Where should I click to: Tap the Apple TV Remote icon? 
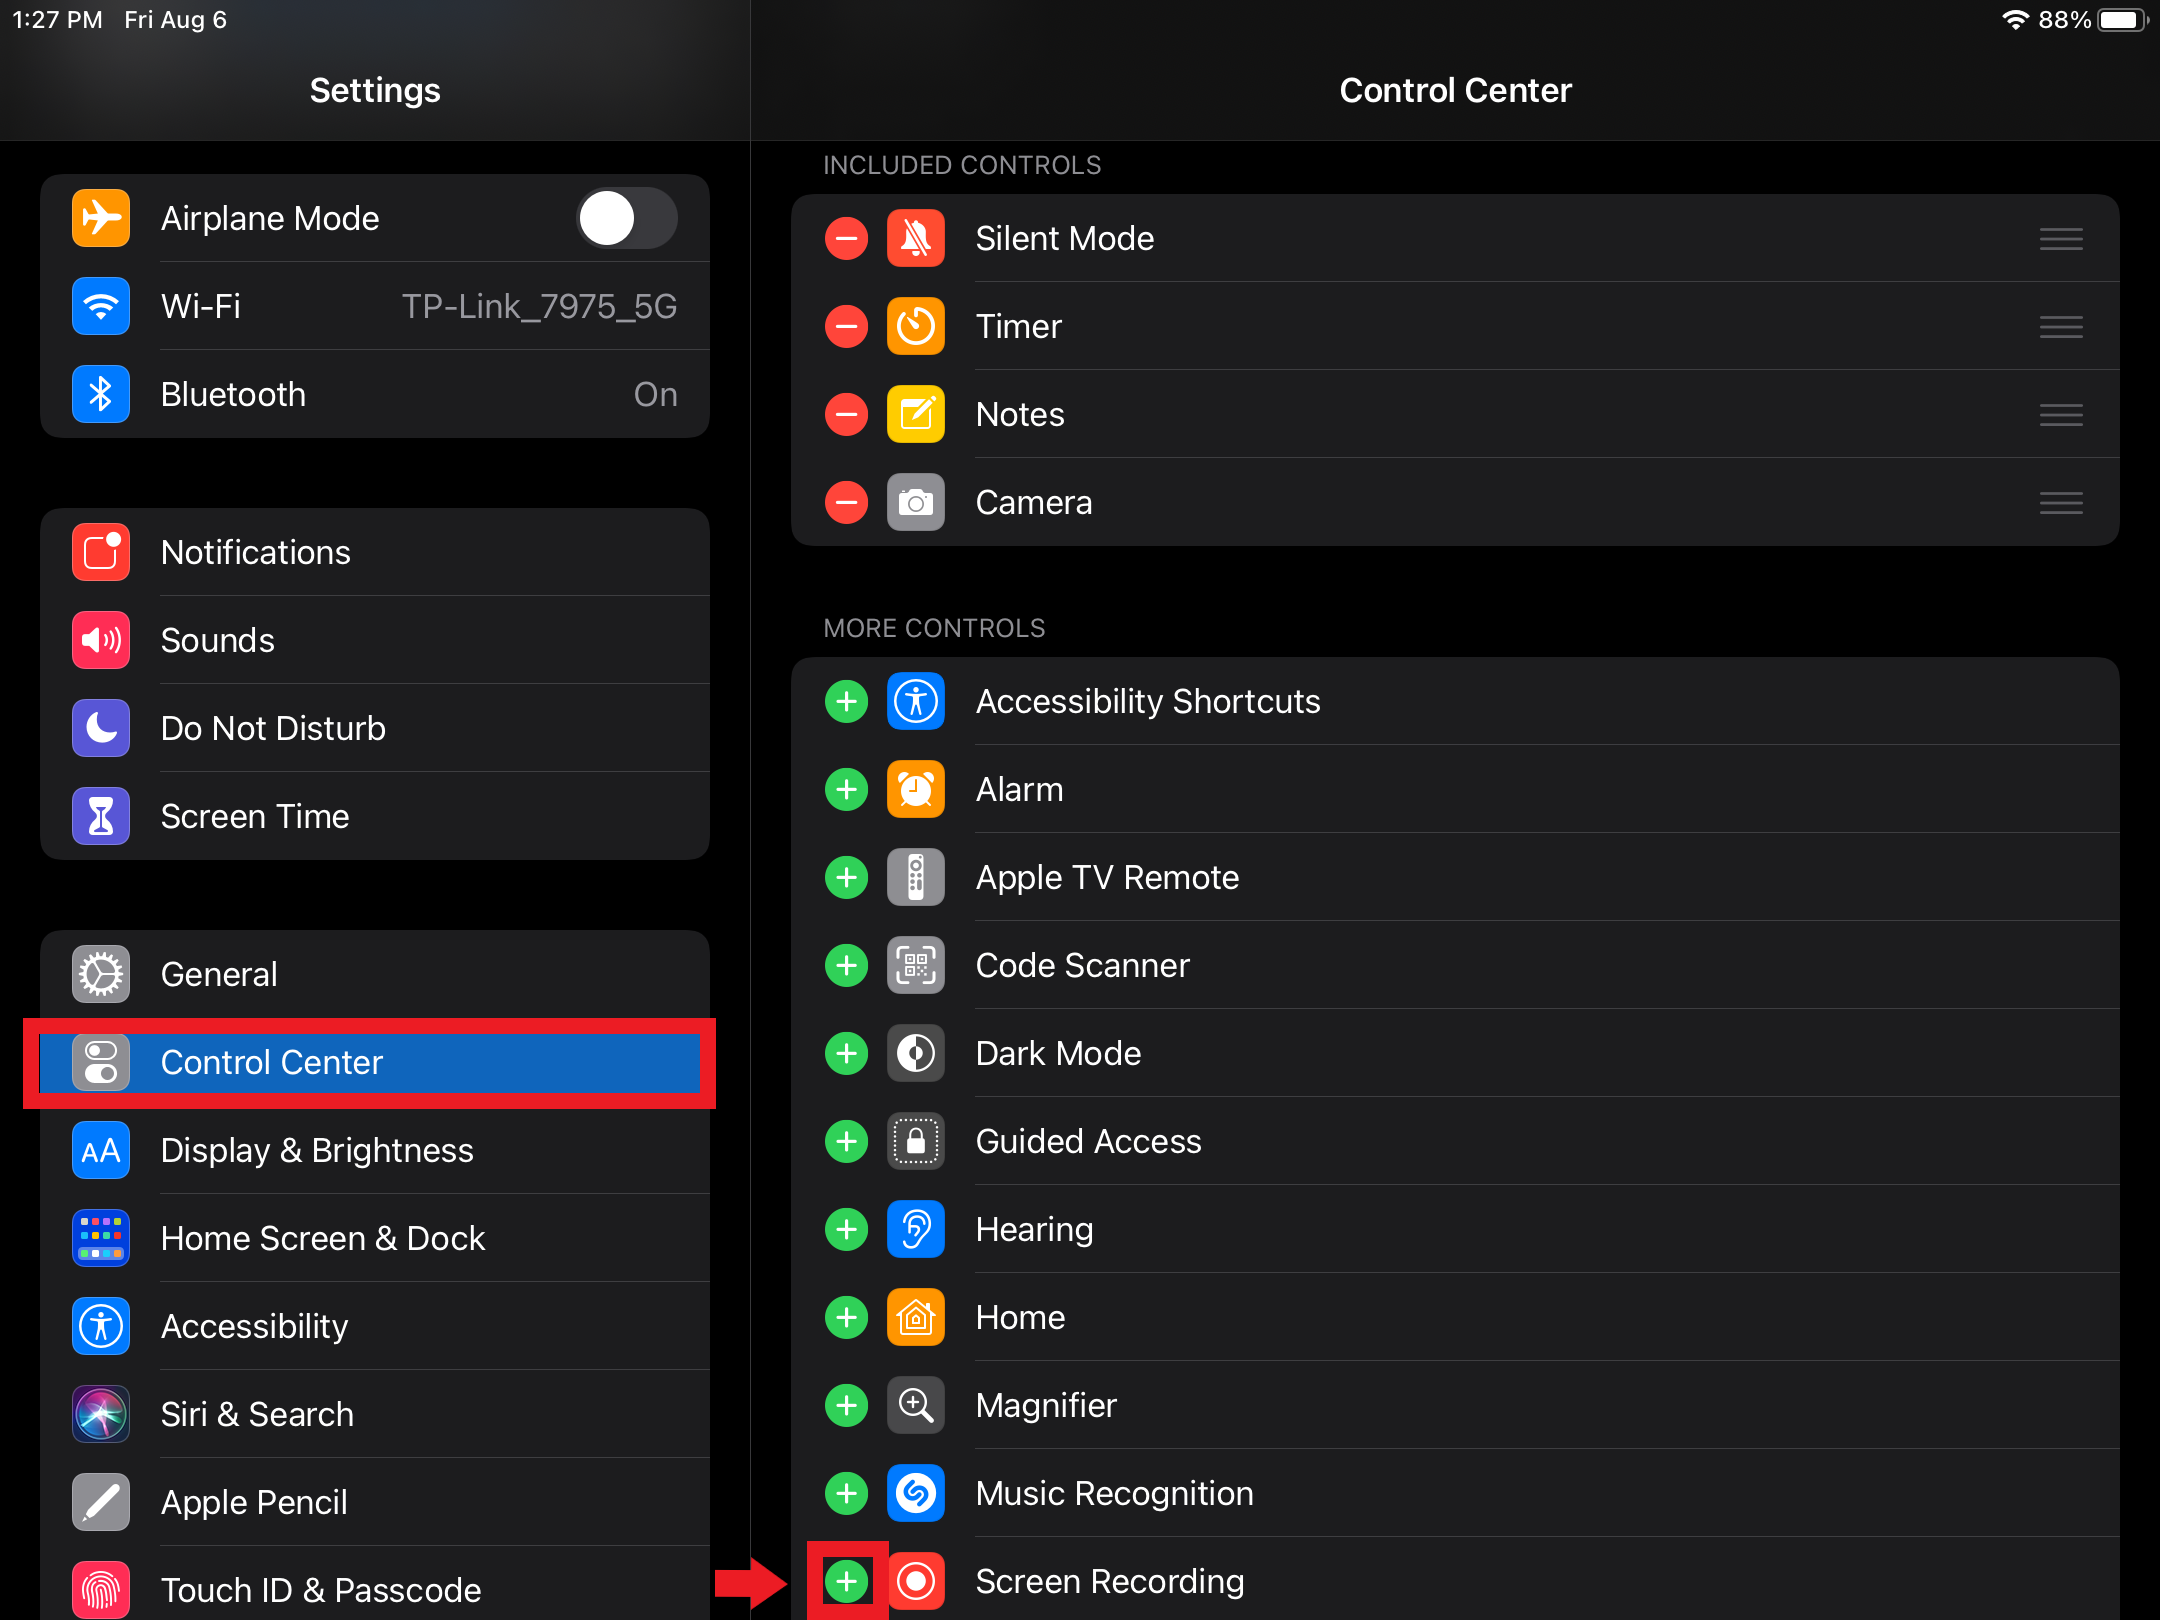pos(915,877)
